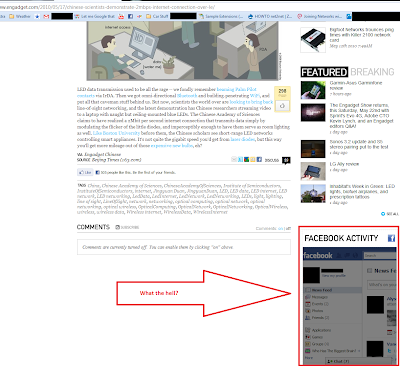Image resolution: width=400 pixels, height=366 pixels.
Task: Open the LG Ally review link
Action: tap(344, 164)
